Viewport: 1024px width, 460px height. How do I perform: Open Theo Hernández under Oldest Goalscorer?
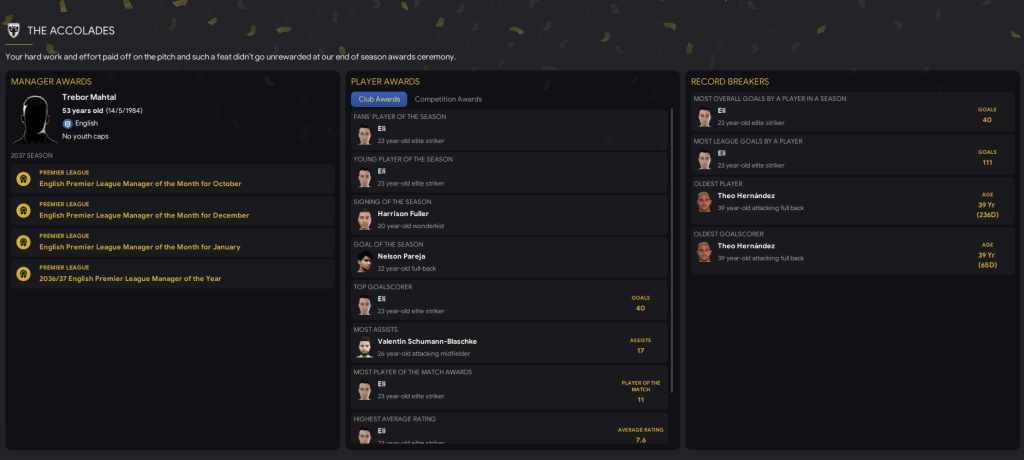point(746,246)
